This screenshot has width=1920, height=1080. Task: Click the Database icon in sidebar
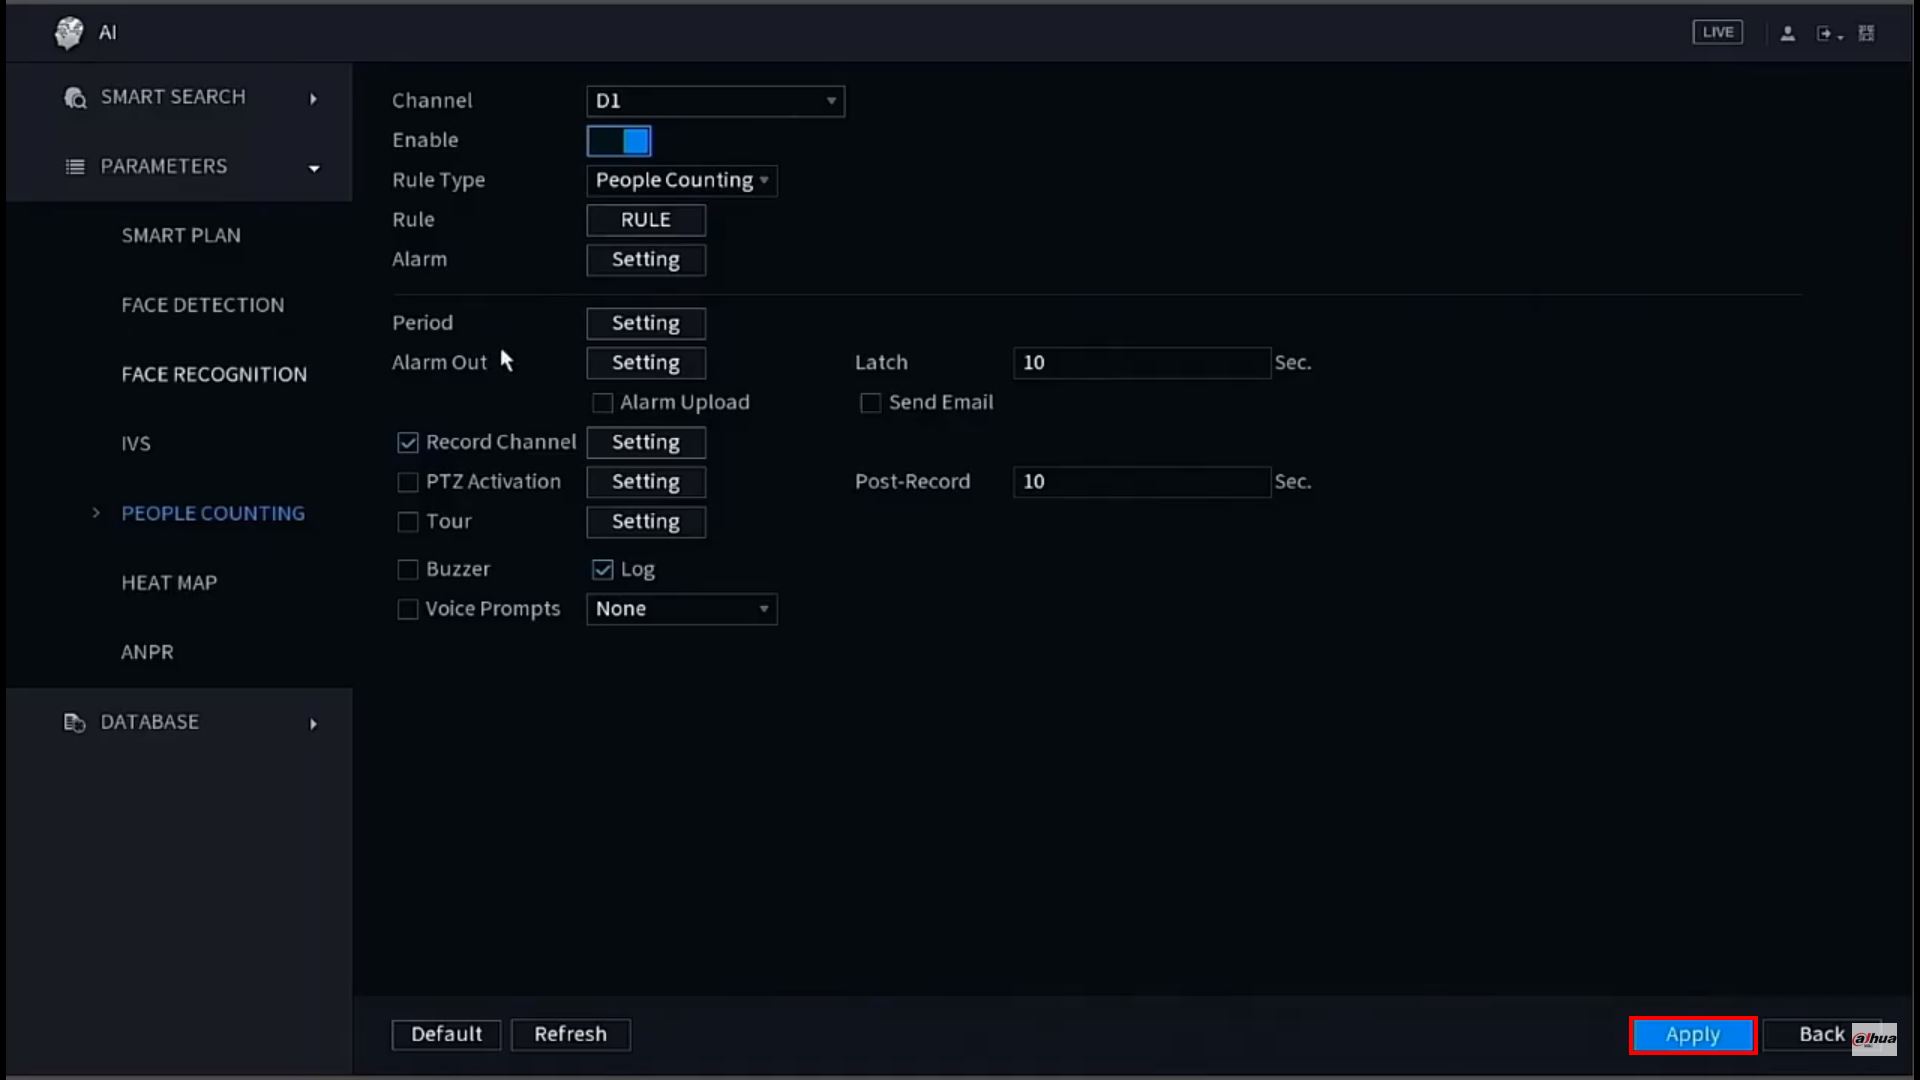(x=75, y=722)
